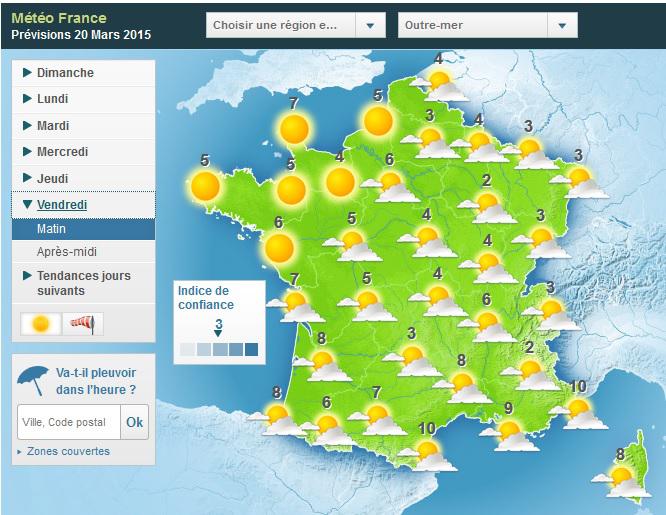666x515 pixels.
Task: Click the cloudy-sun icon marked 2 in the Alps
Action: [530, 374]
